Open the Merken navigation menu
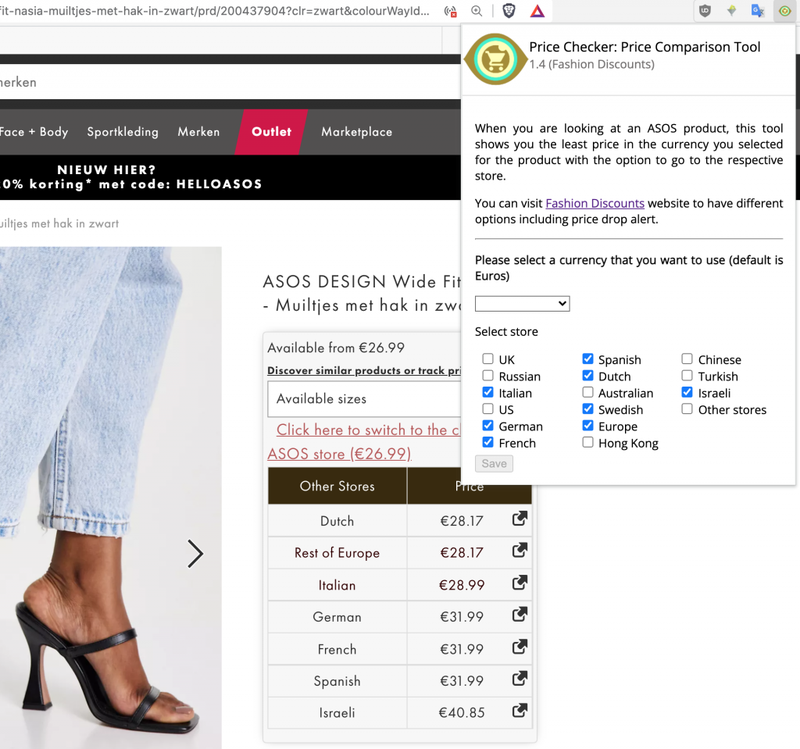 pyautogui.click(x=198, y=132)
